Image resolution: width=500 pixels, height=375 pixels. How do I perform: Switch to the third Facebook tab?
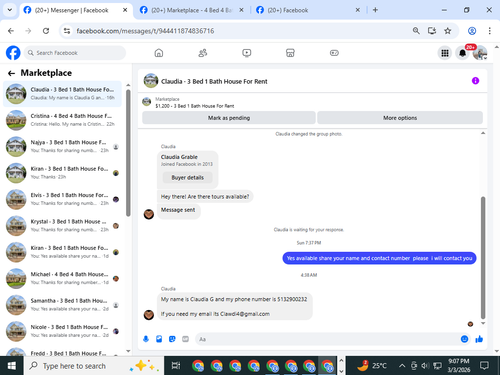click(307, 10)
